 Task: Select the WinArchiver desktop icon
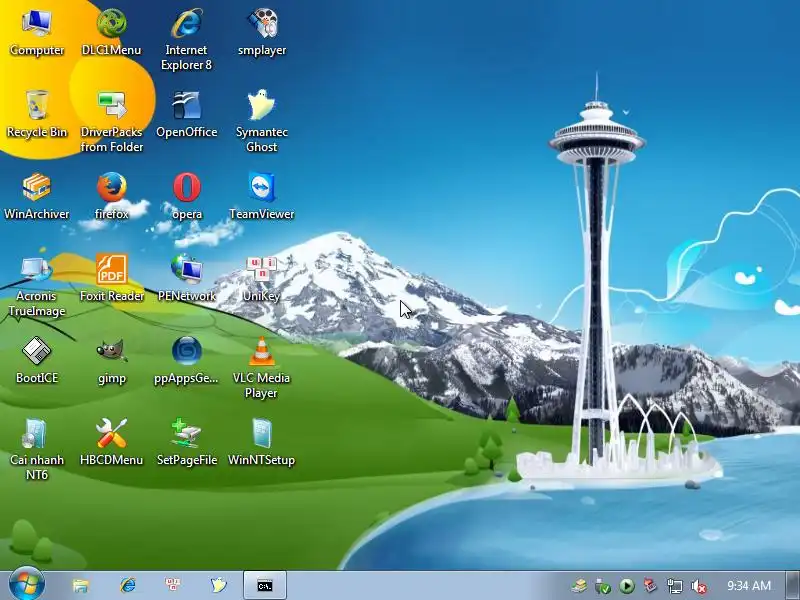coord(37,196)
